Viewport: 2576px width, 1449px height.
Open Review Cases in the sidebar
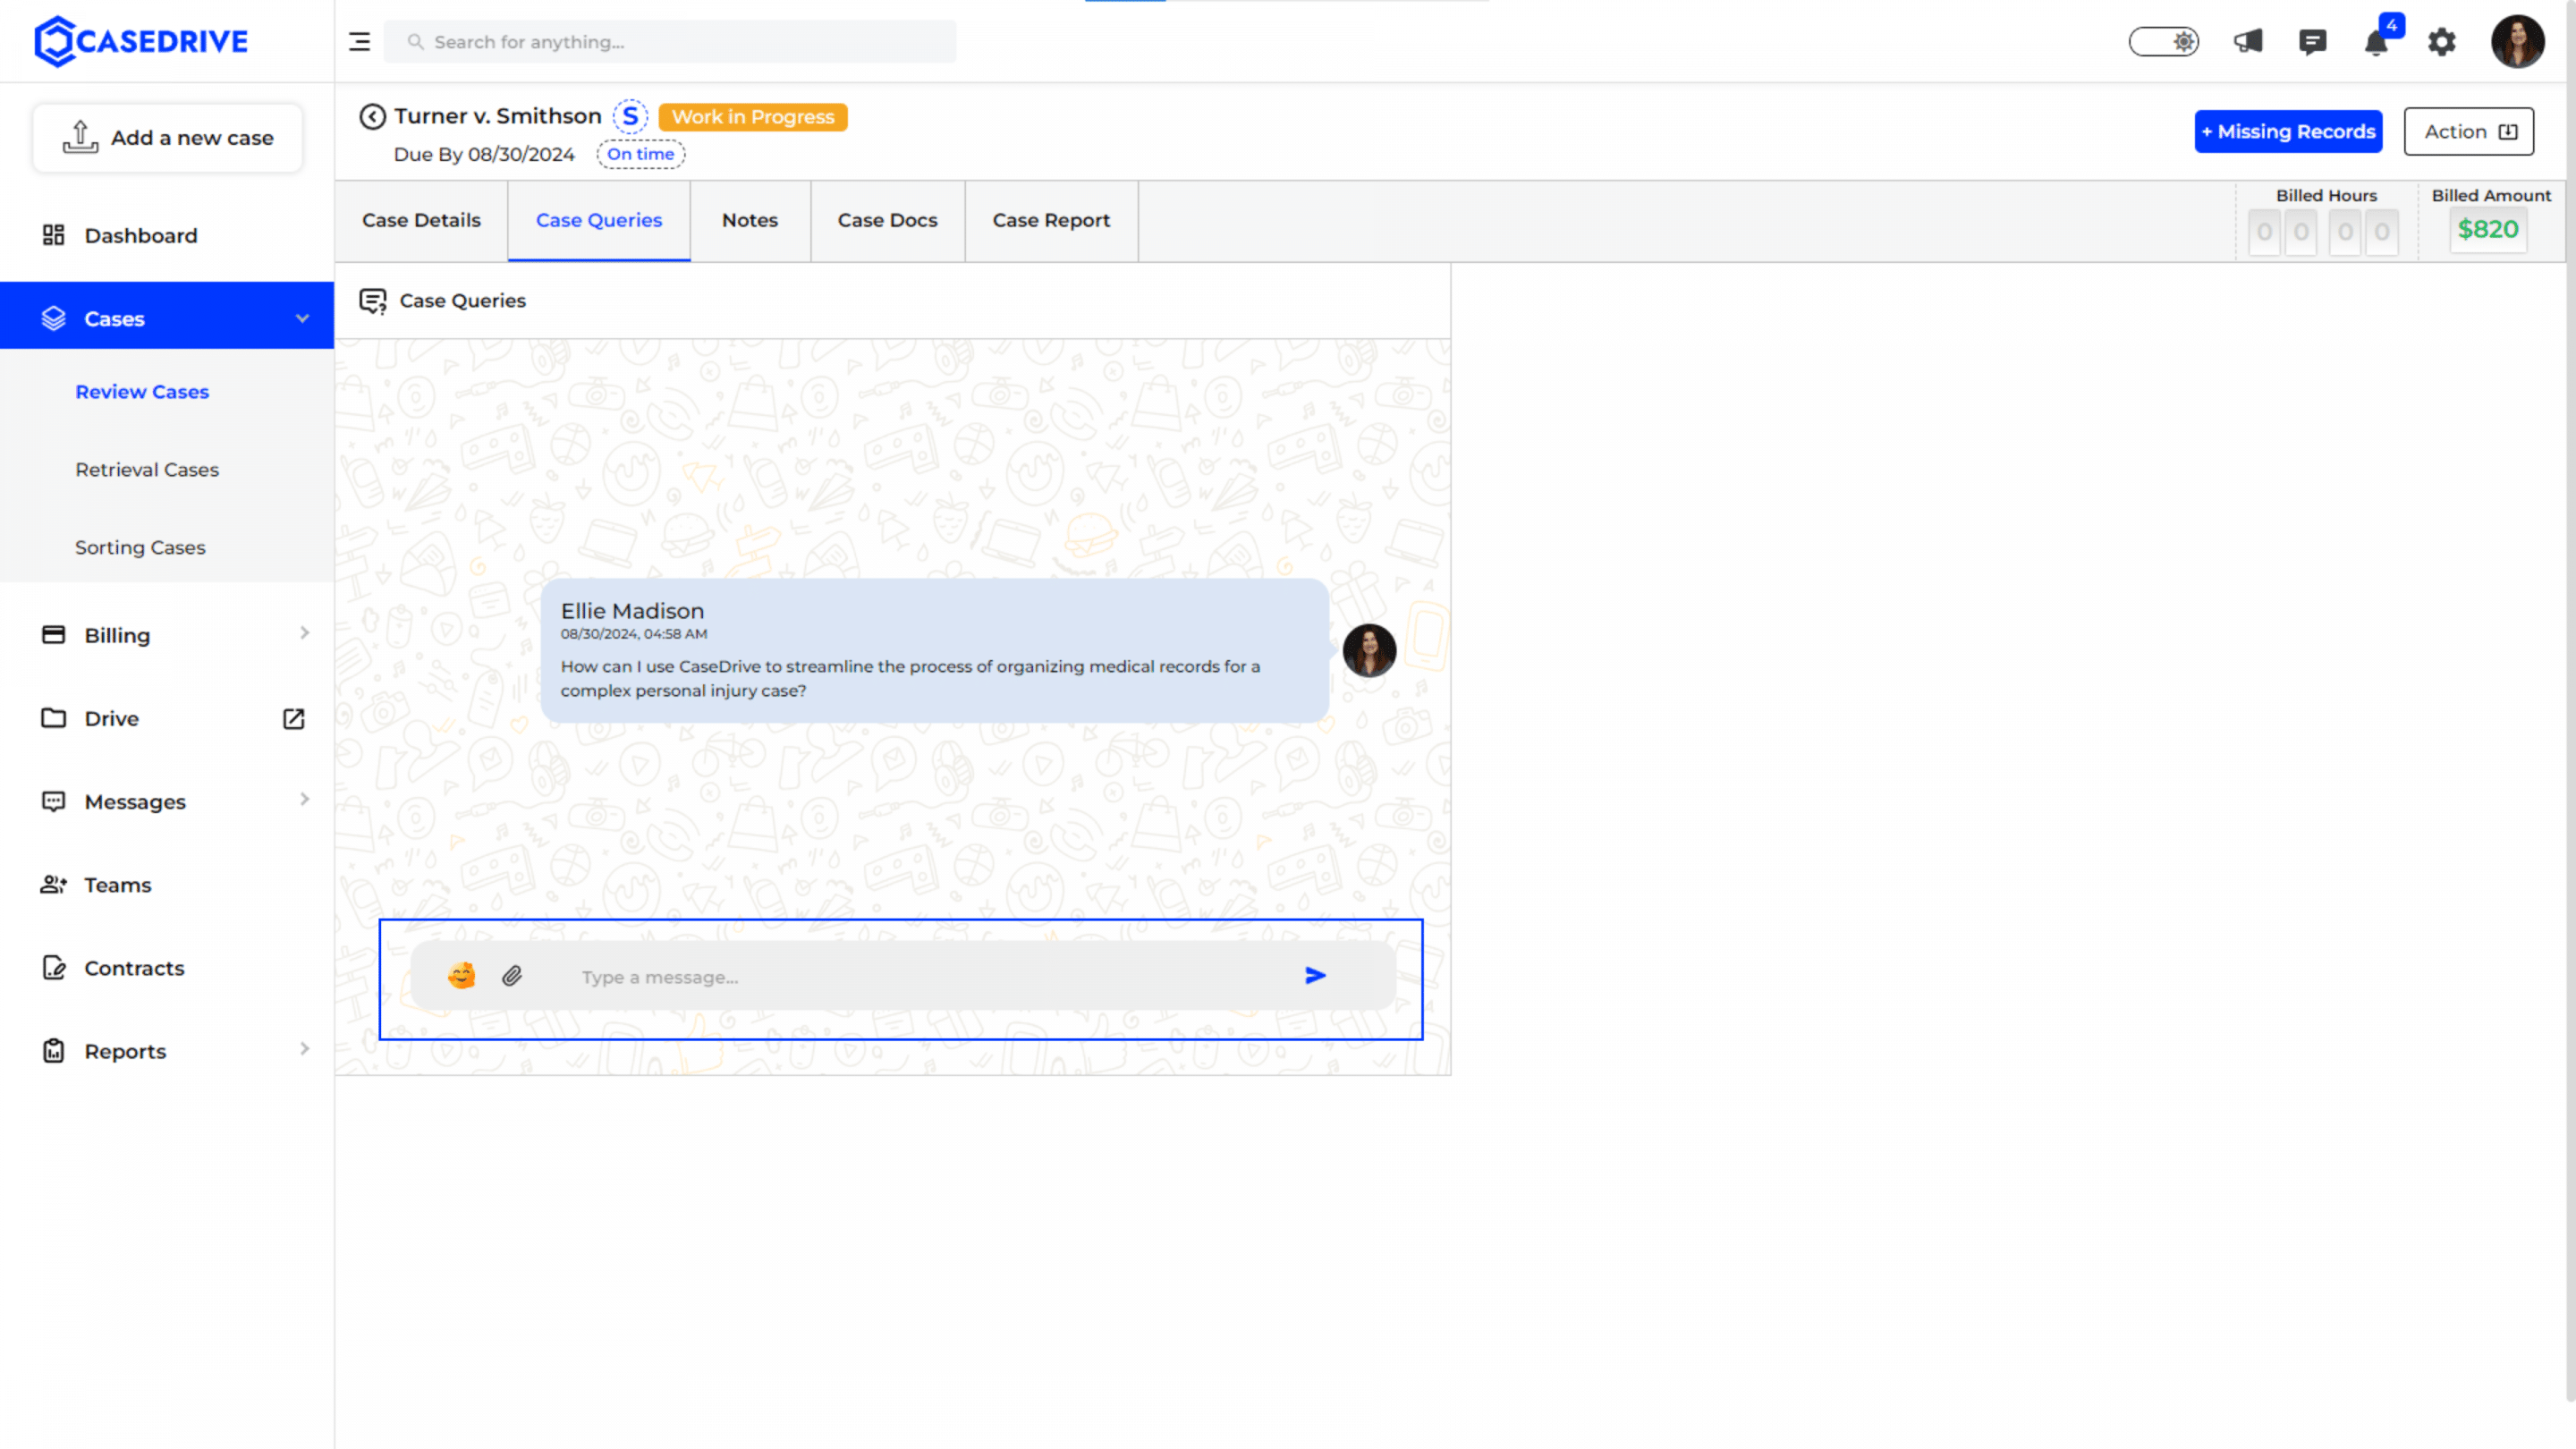click(142, 392)
